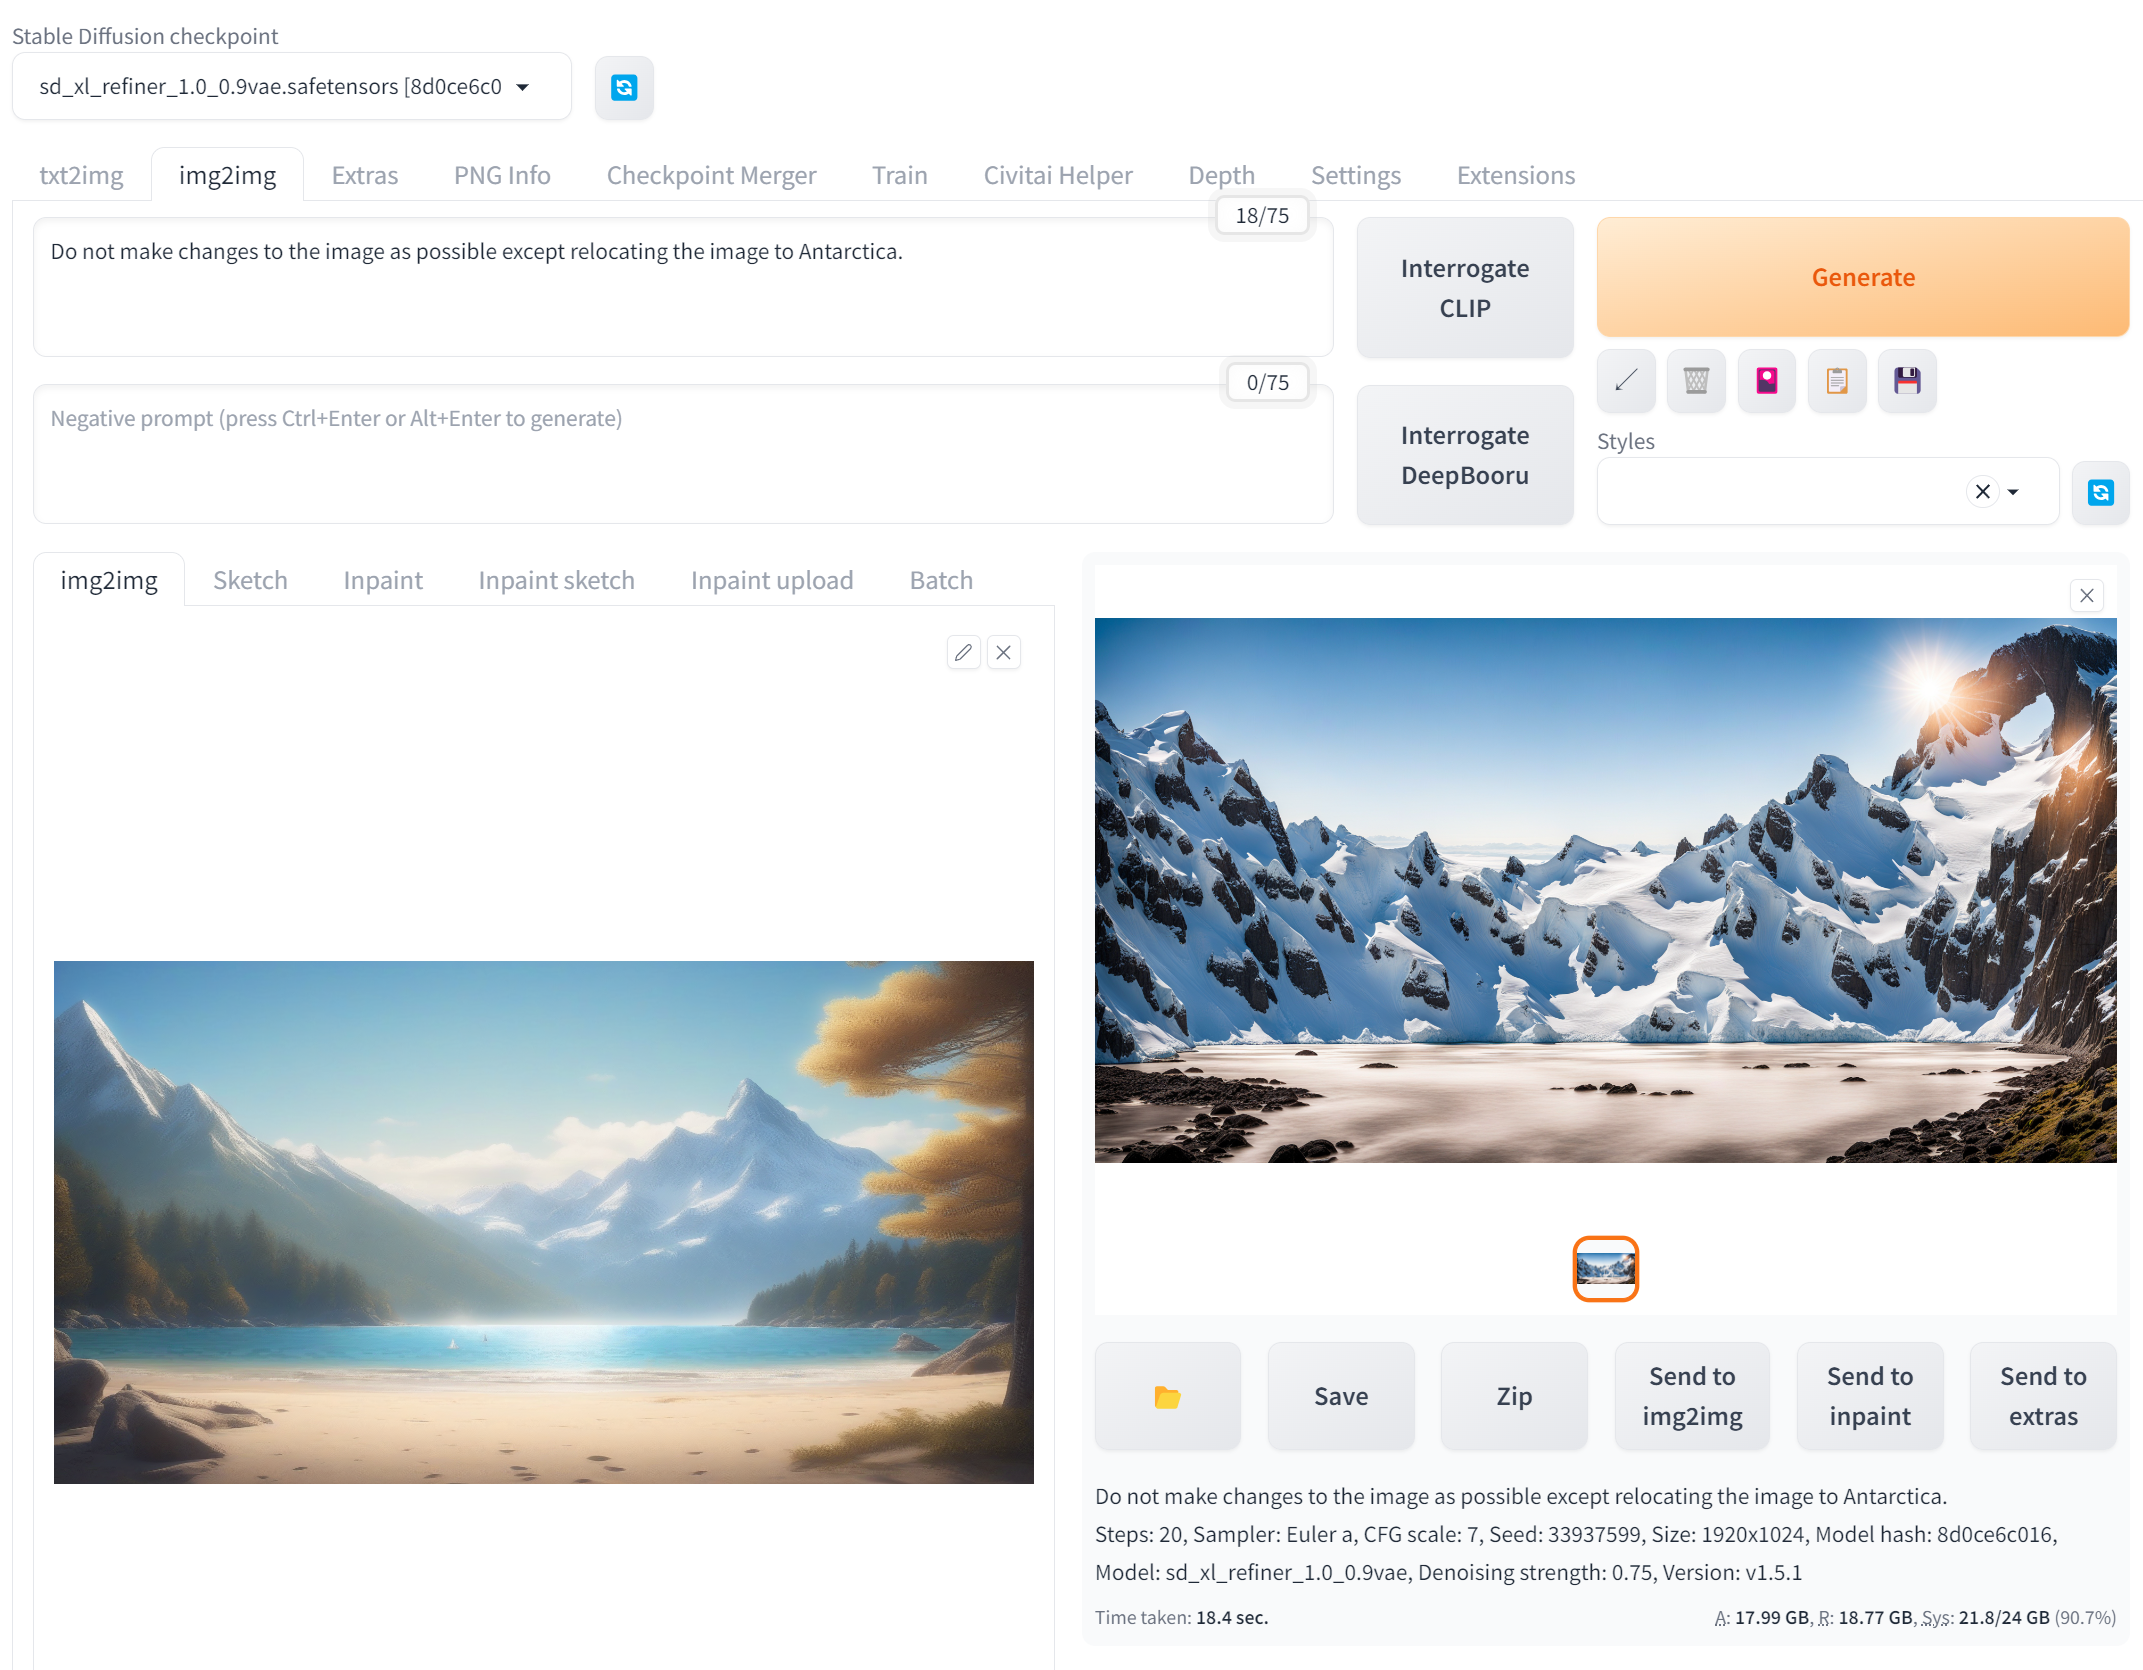The image size is (2143, 1670).
Task: Close the output gallery preview
Action: tap(2086, 595)
